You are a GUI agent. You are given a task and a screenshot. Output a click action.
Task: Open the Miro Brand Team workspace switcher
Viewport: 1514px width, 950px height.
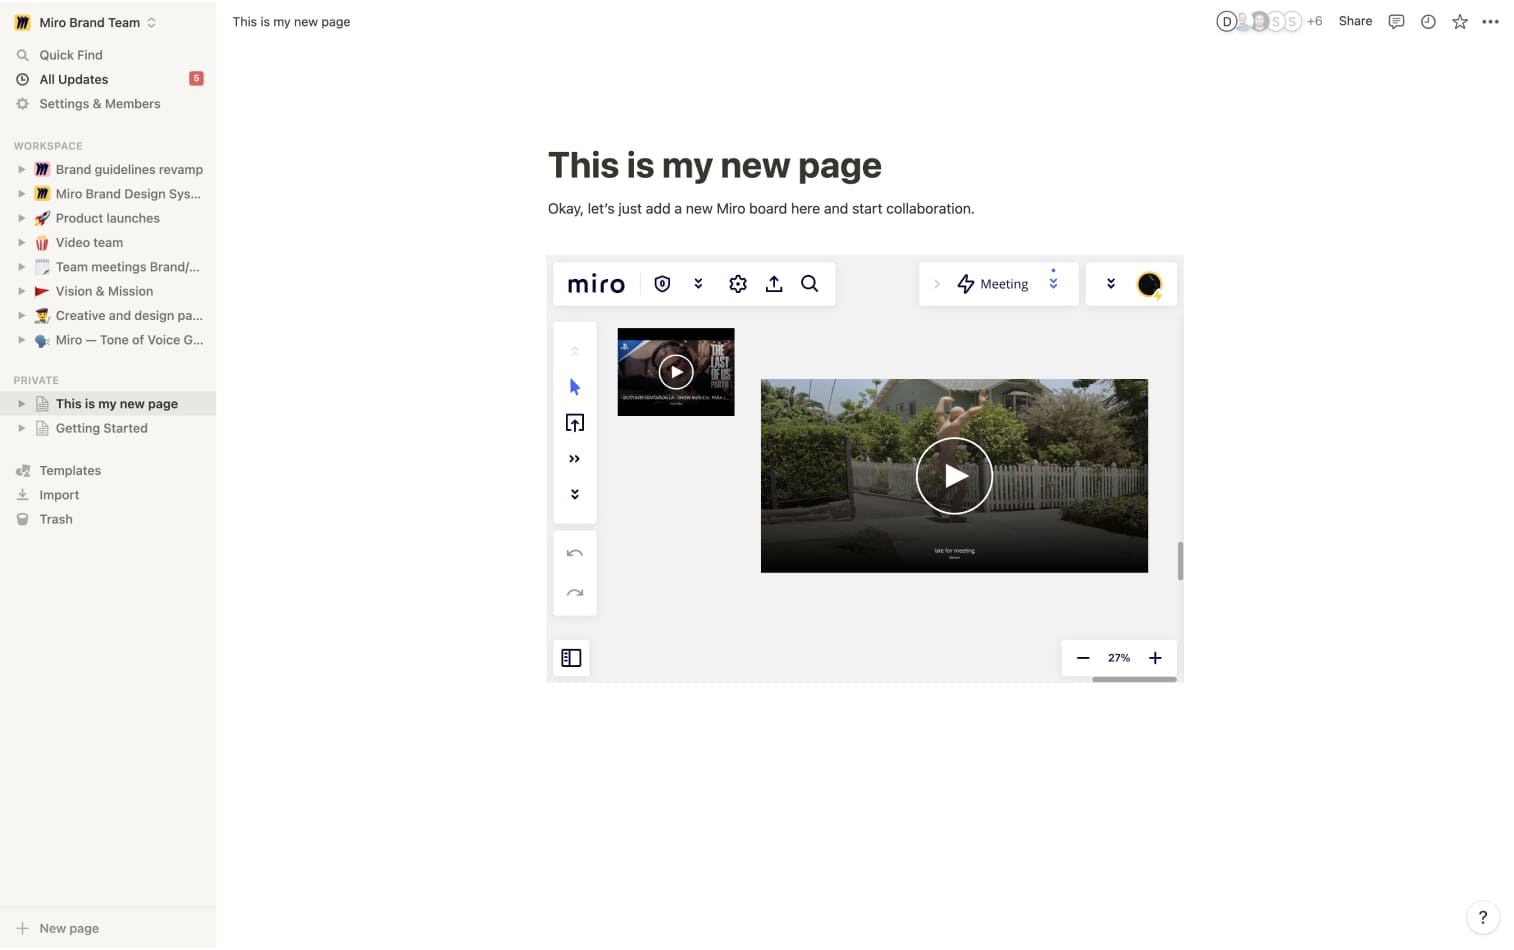click(x=85, y=22)
